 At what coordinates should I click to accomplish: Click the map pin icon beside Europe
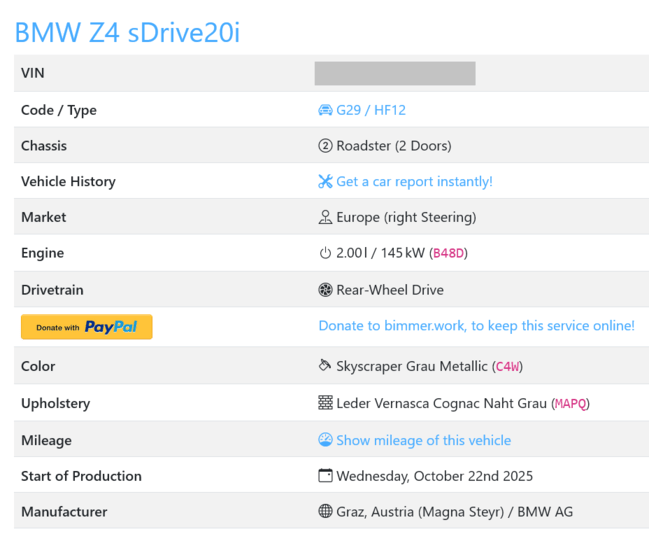tap(325, 217)
